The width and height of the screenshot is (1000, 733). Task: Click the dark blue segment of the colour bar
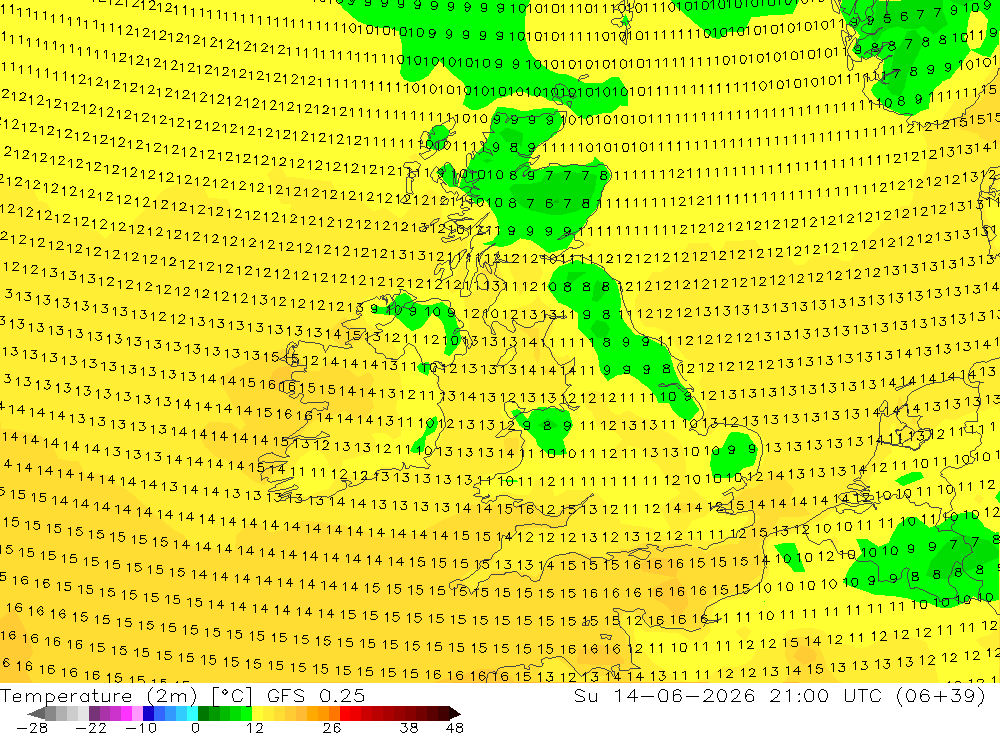click(x=148, y=713)
